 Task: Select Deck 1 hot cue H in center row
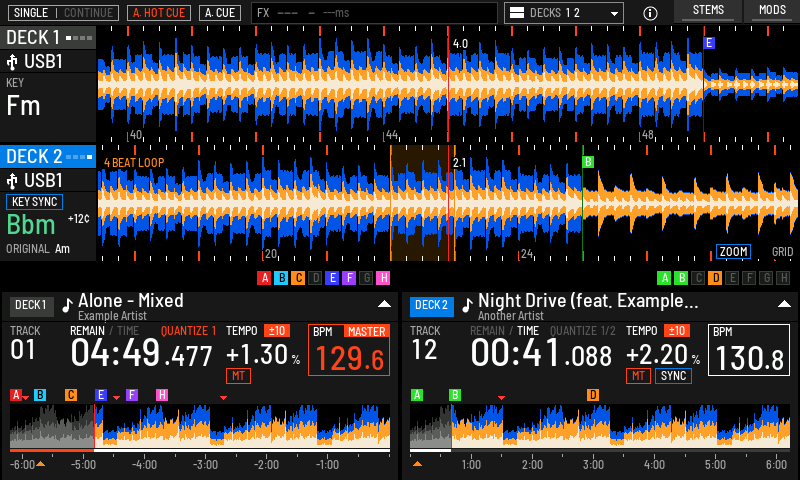point(383,278)
